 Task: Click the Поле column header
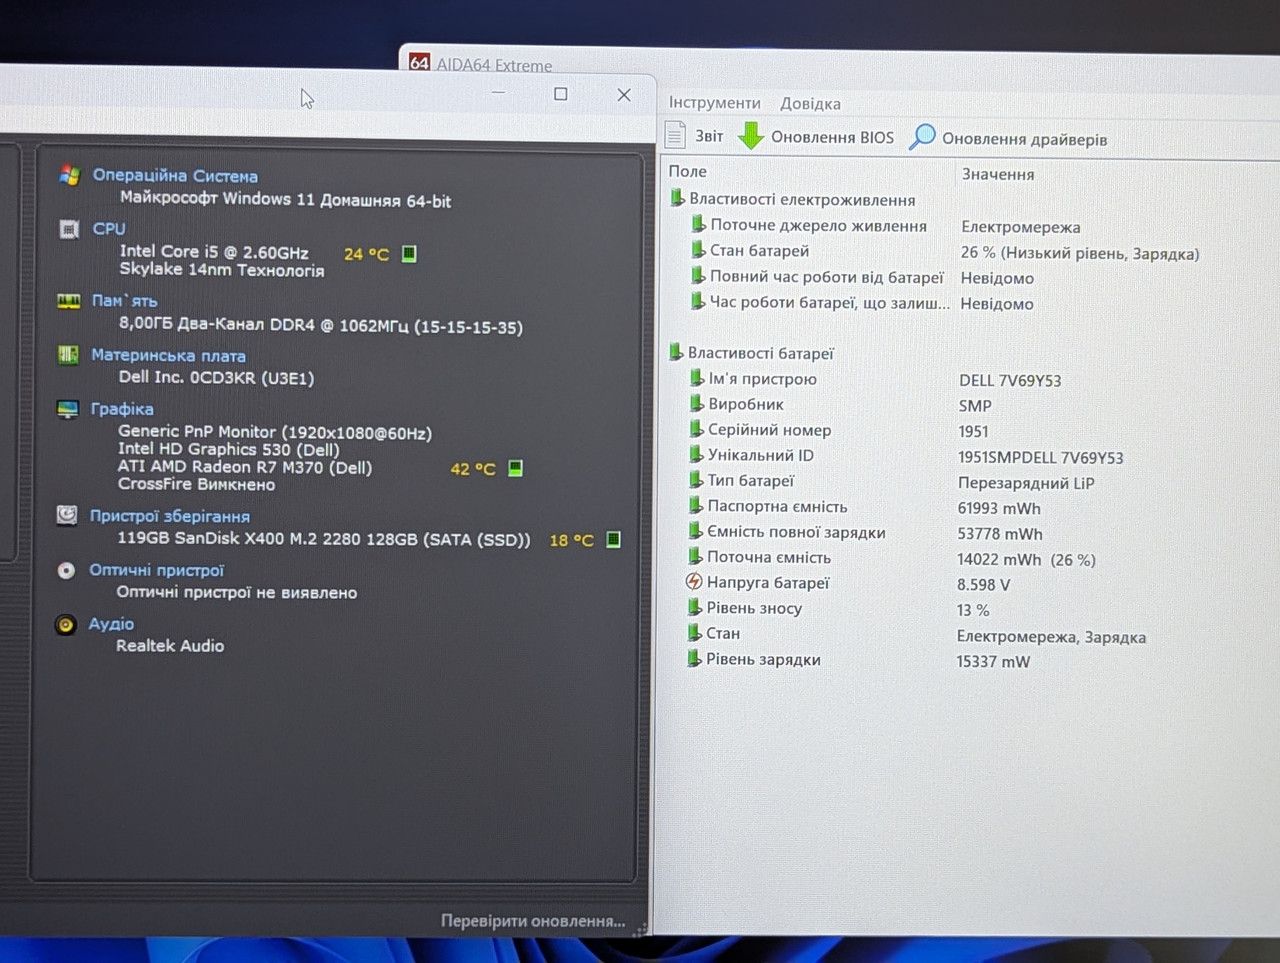click(x=688, y=171)
